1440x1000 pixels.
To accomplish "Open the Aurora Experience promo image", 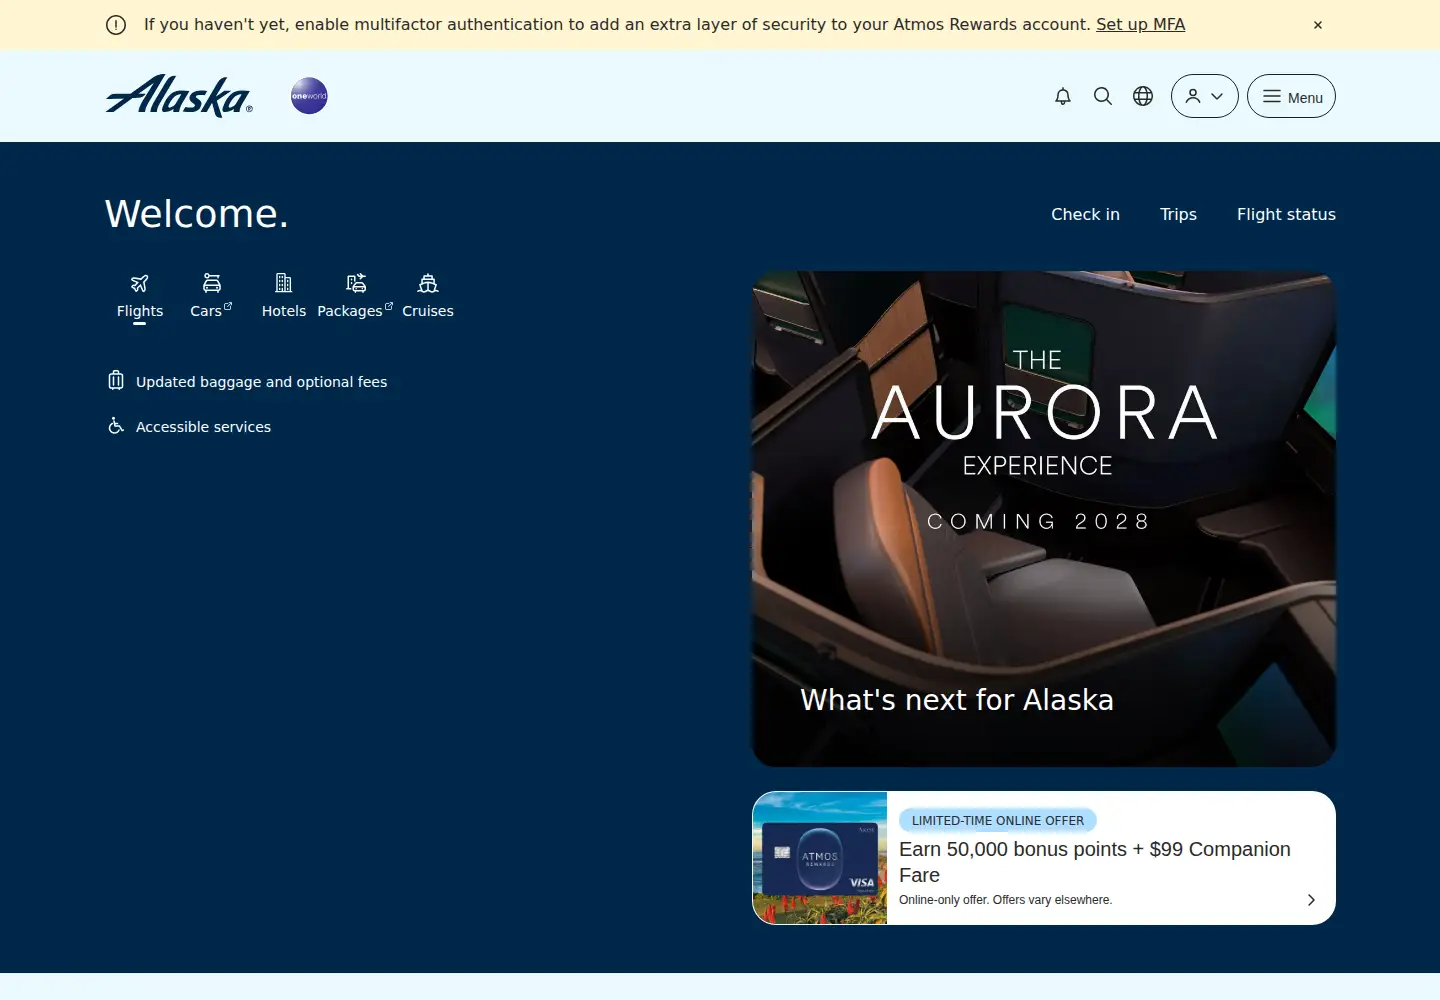I will 1044,519.
